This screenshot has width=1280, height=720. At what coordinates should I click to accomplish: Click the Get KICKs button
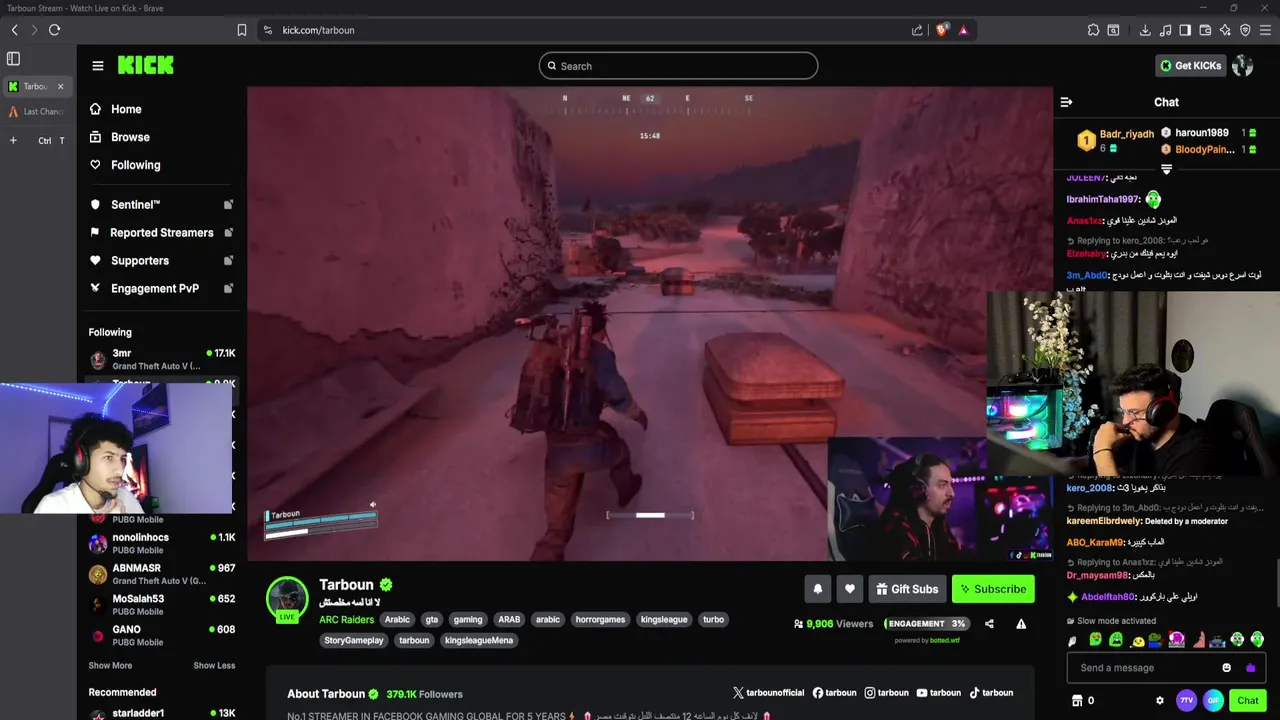pyautogui.click(x=1190, y=66)
